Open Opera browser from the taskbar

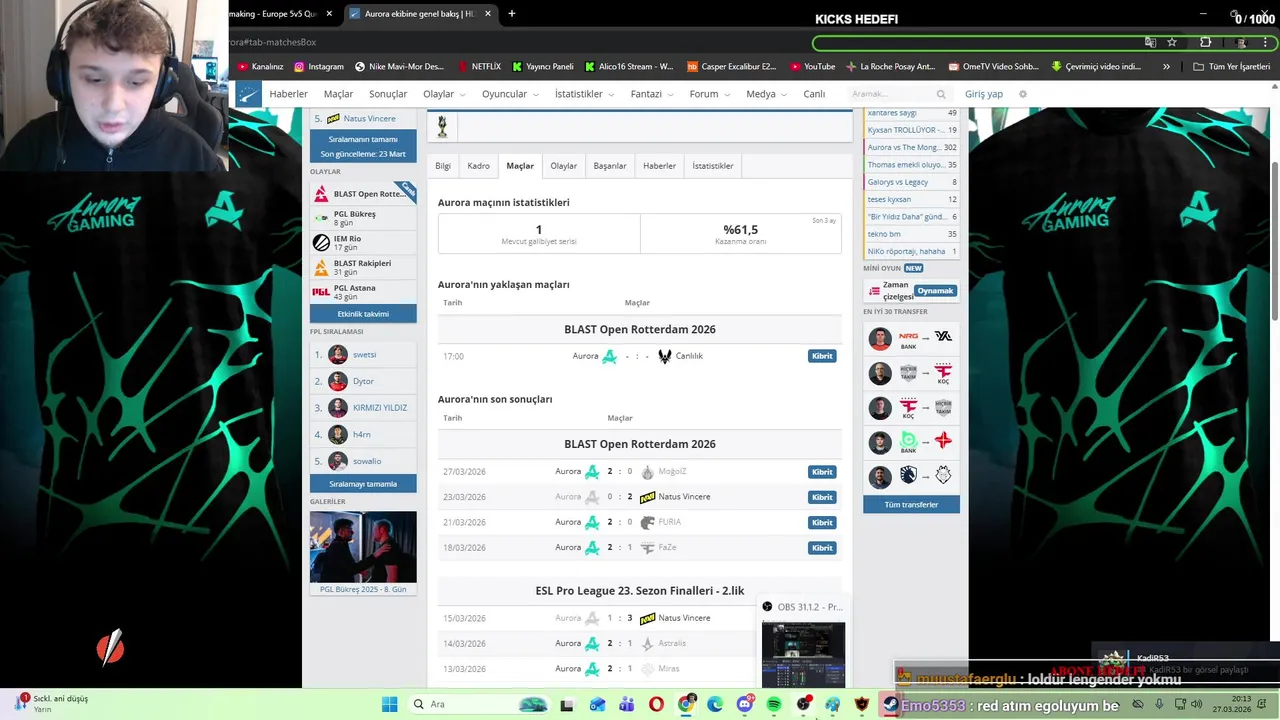point(656,704)
